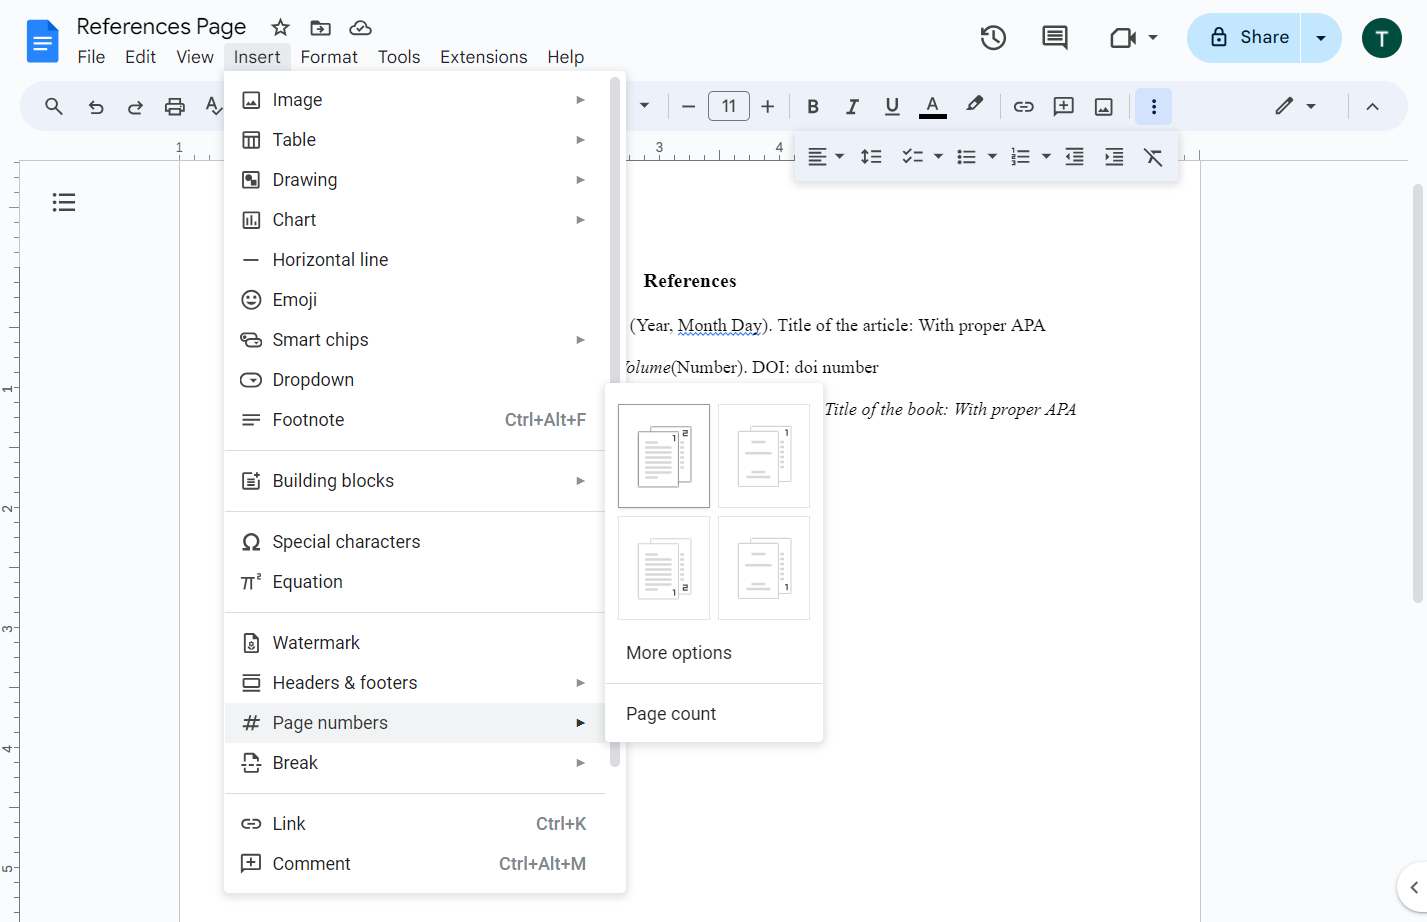Viewport: 1427px width, 922px height.
Task: Add a comment from the toolbar
Action: tap(1064, 106)
